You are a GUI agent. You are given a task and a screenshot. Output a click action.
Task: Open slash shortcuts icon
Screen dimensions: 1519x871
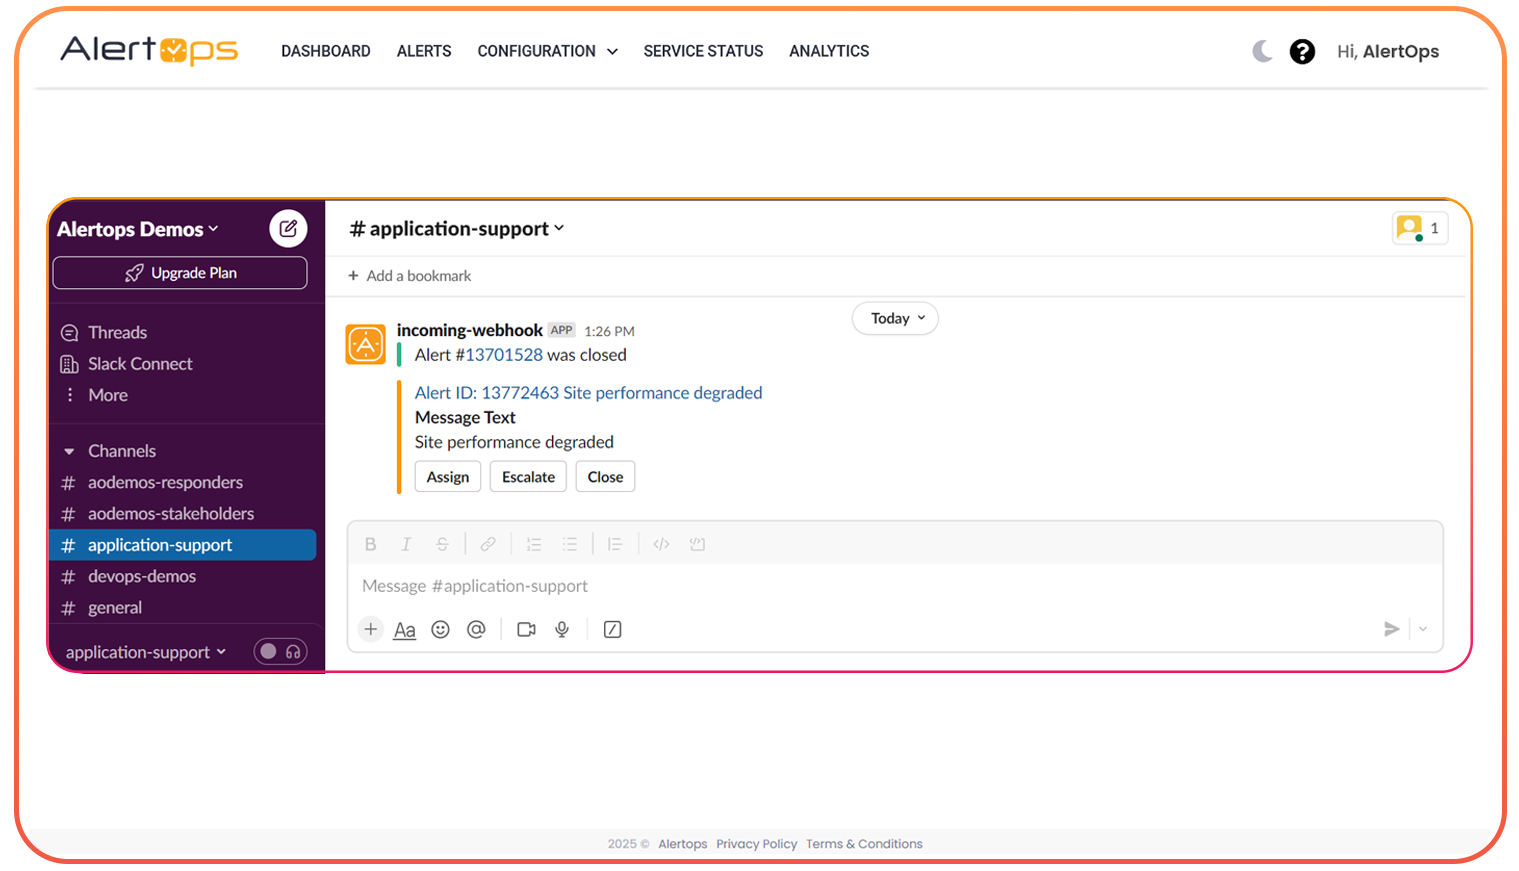tap(613, 629)
